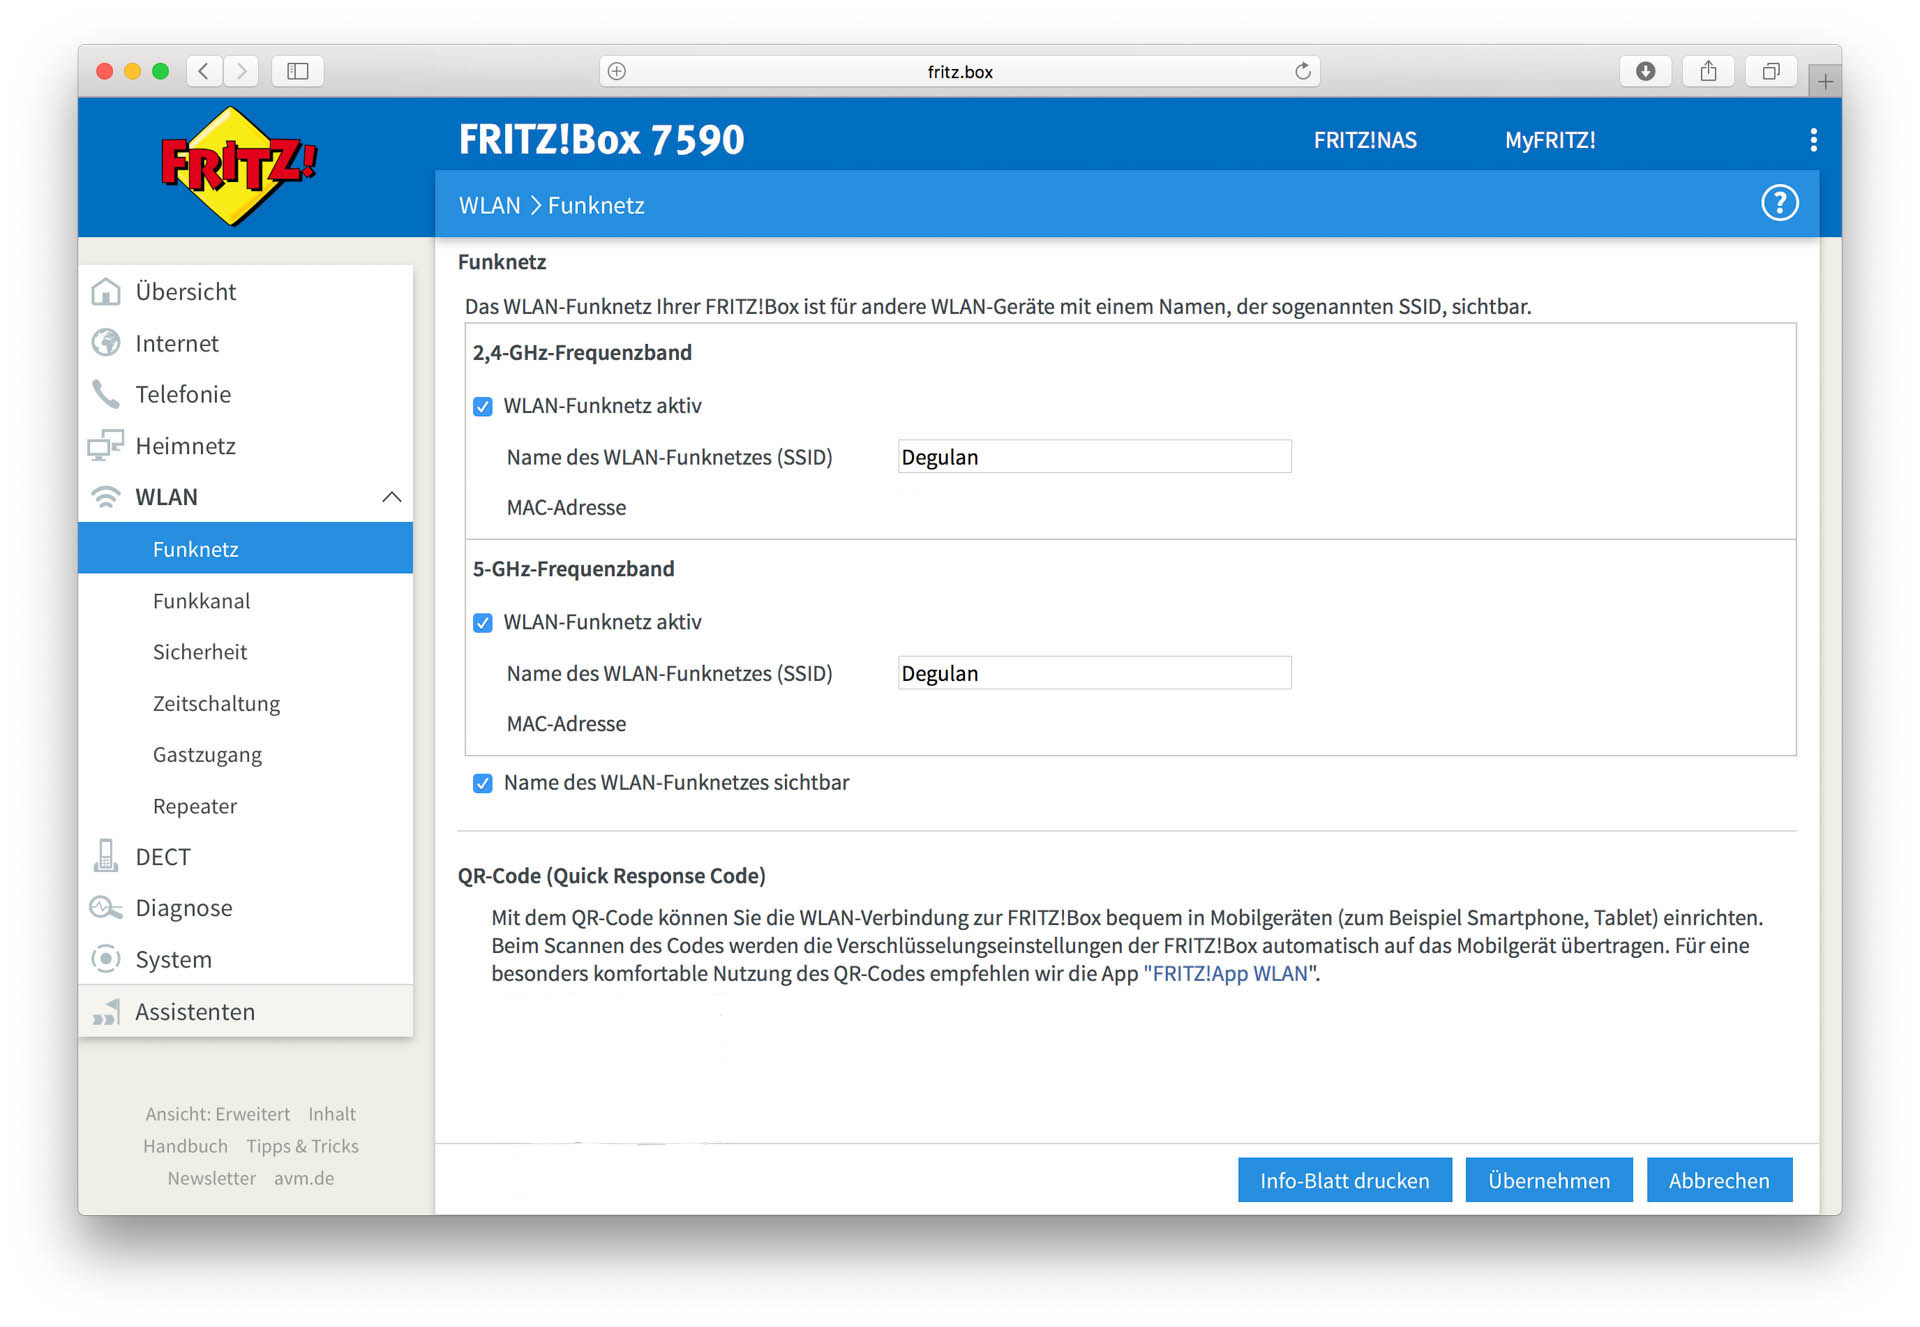
Task: Open the help question mark icon
Action: tap(1779, 203)
